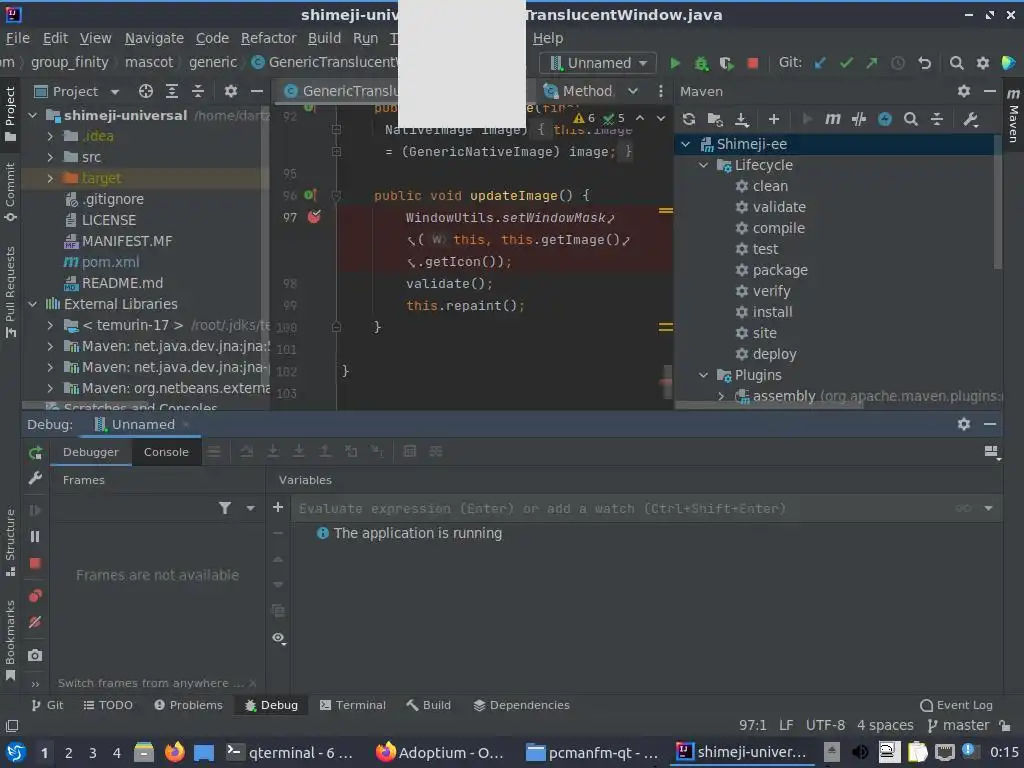
Task: Run the Unnamed configuration with green play
Action: tap(675, 63)
